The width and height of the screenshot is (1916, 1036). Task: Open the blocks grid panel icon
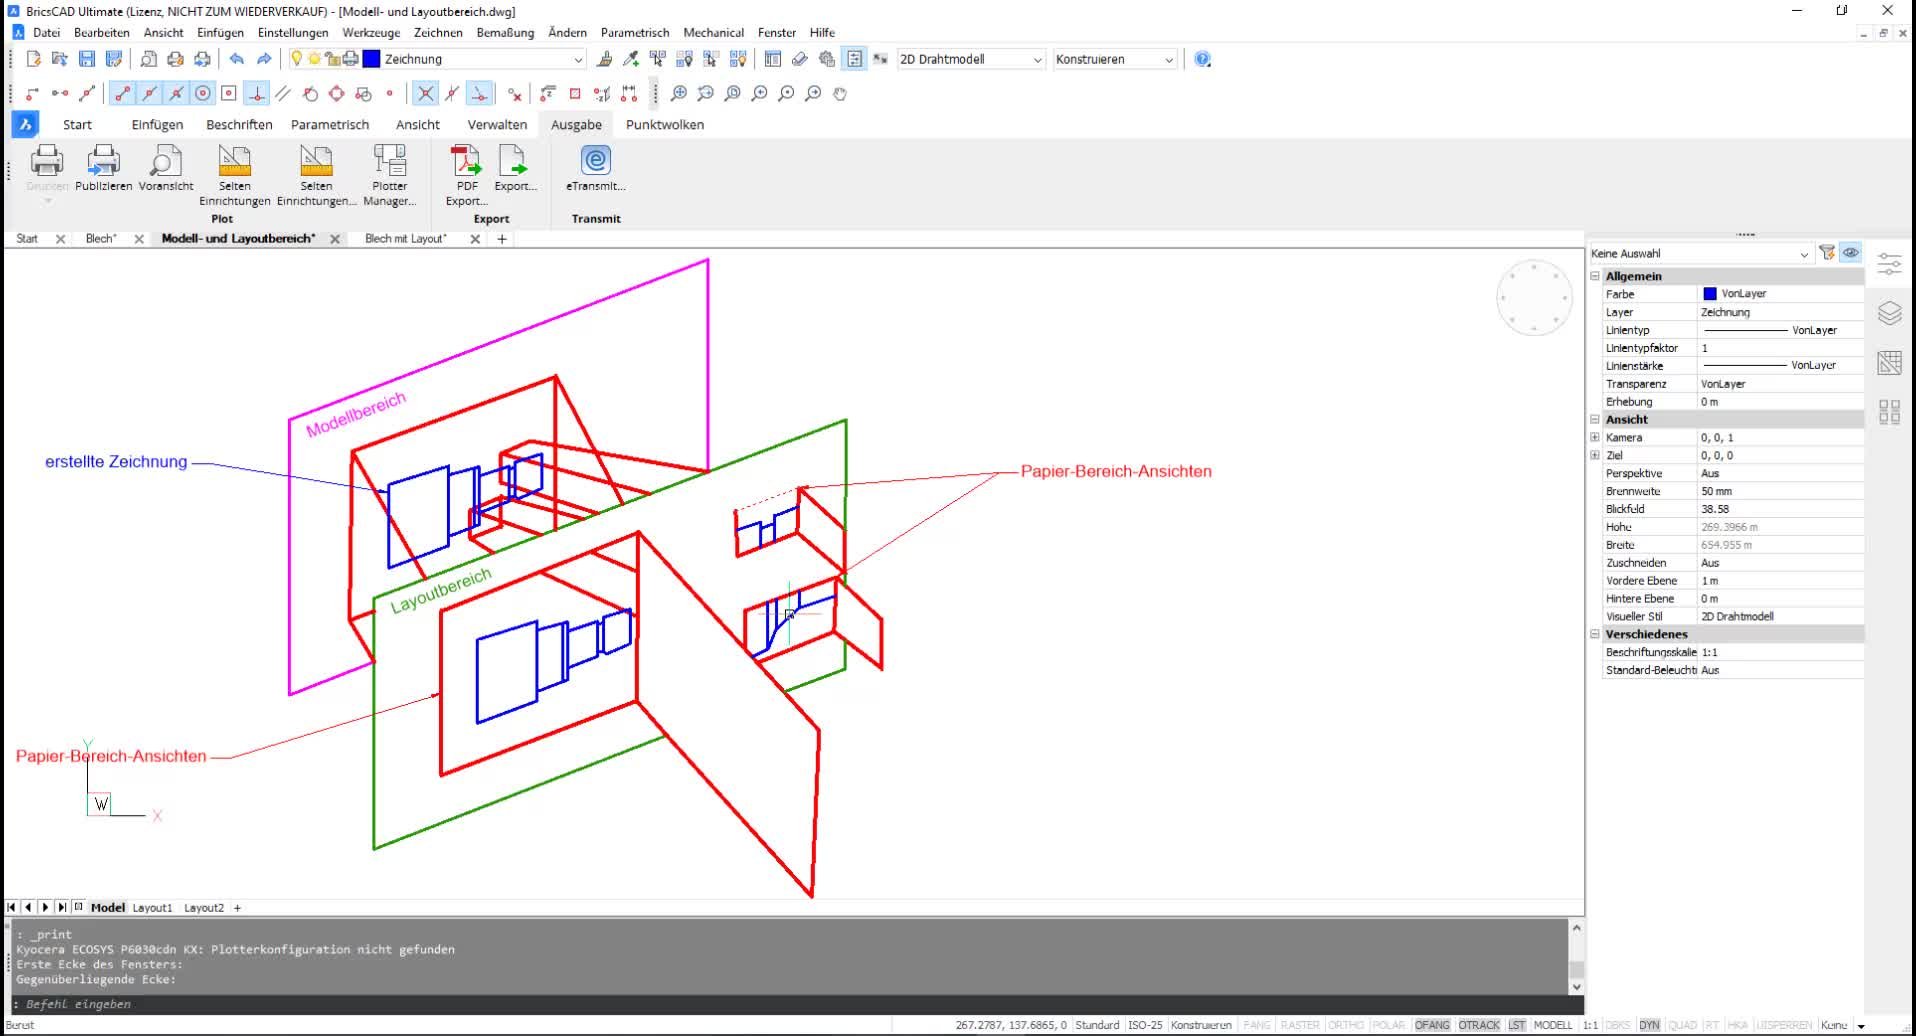1890,412
